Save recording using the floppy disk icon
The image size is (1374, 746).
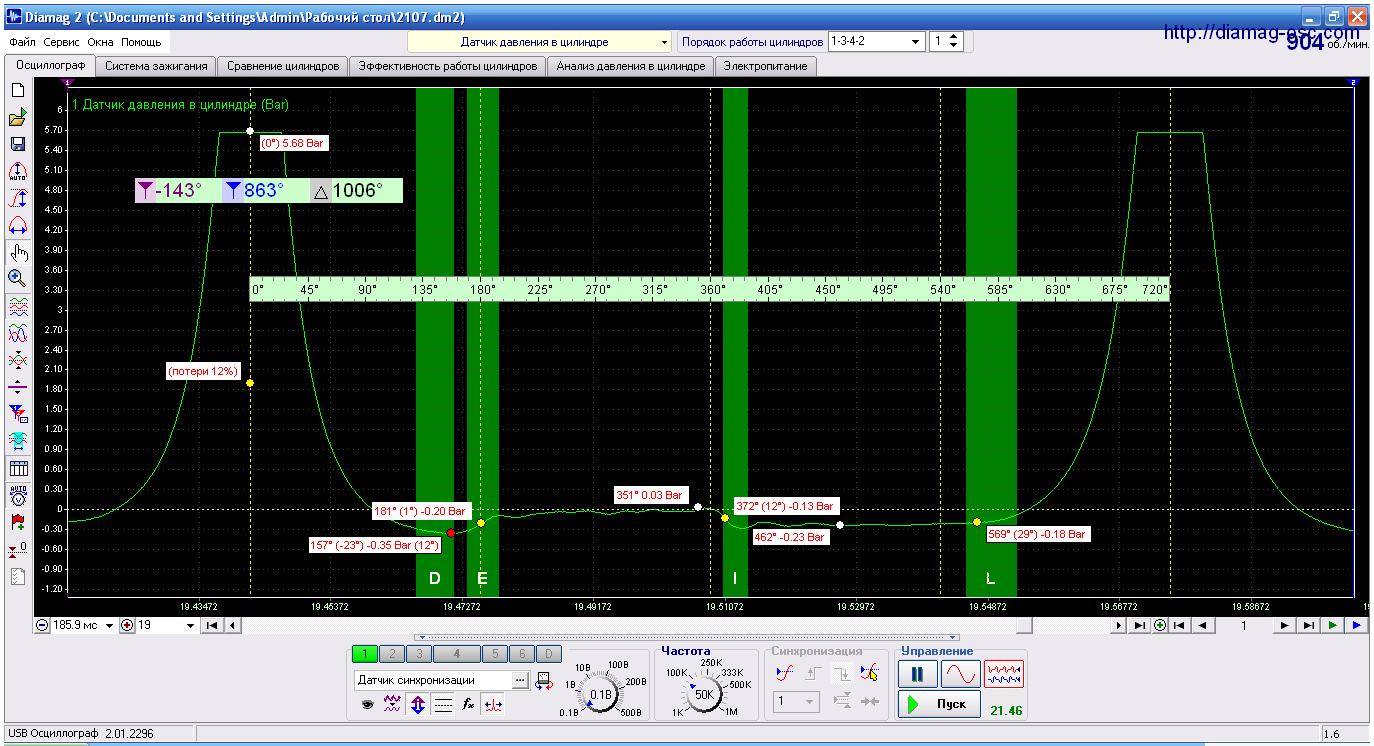tap(17, 145)
